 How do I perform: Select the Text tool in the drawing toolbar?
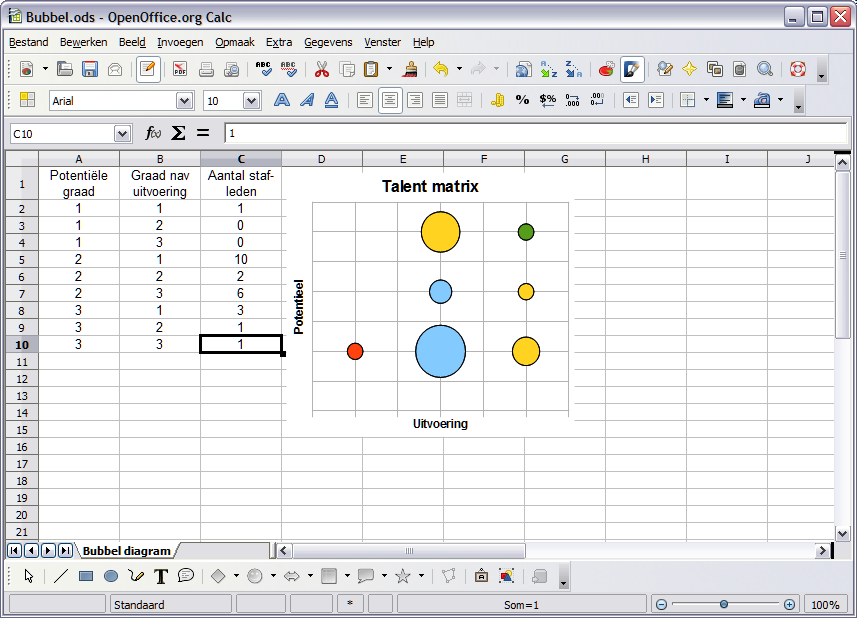161,576
